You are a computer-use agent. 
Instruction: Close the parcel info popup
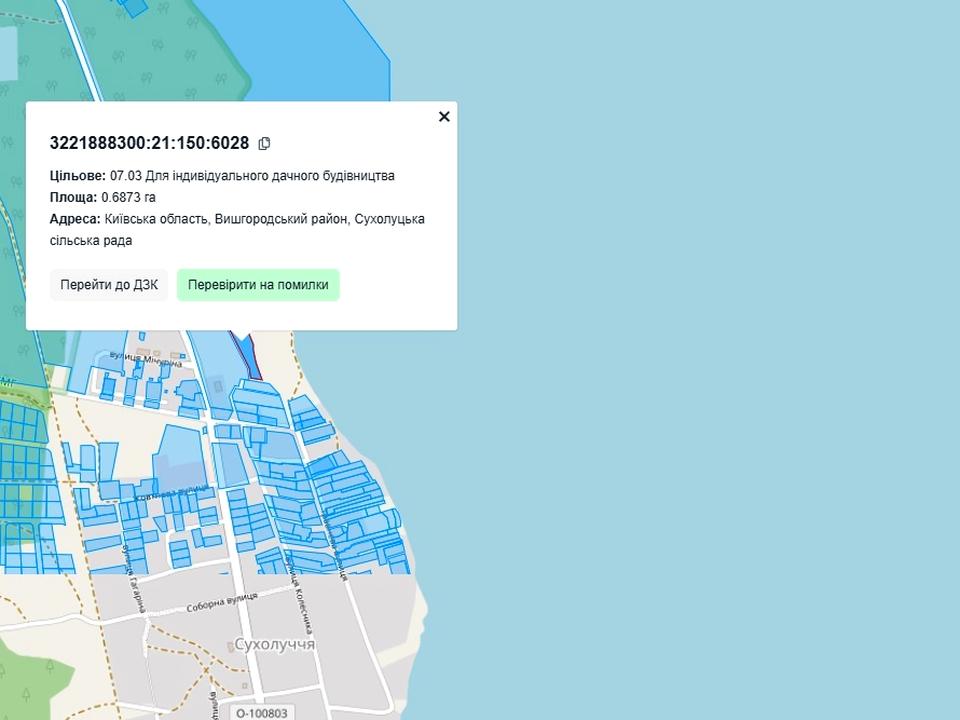[444, 117]
